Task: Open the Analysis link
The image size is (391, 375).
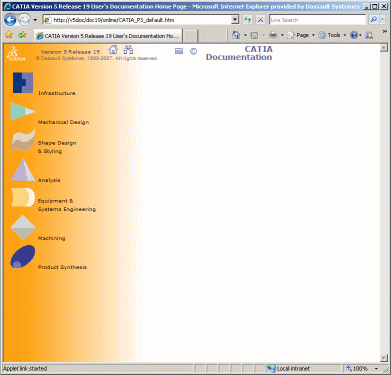Action: tap(49, 180)
